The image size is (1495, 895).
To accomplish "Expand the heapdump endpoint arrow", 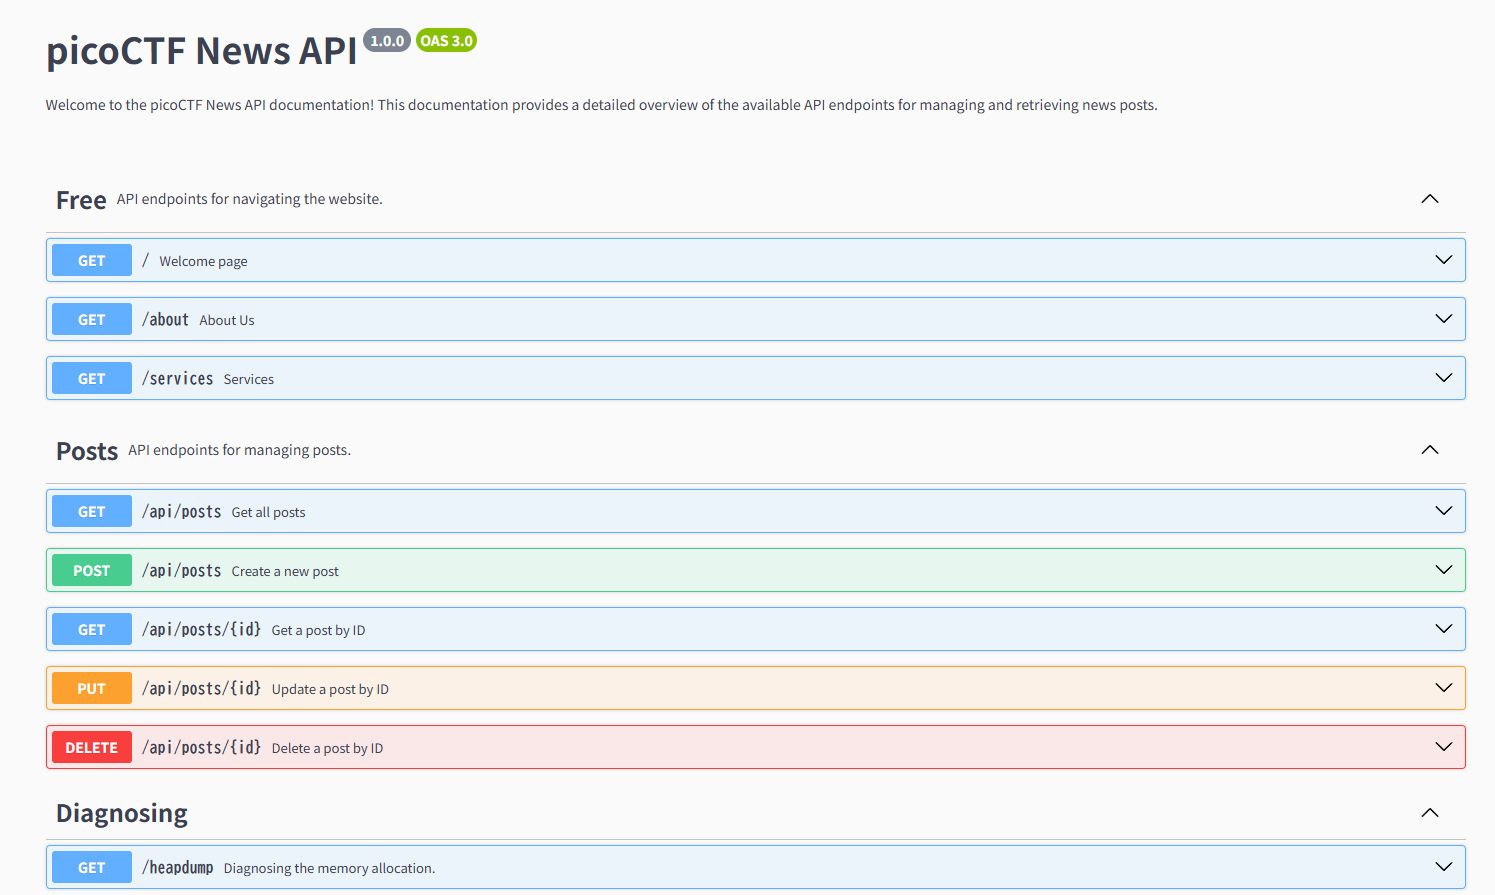I will [x=1443, y=867].
